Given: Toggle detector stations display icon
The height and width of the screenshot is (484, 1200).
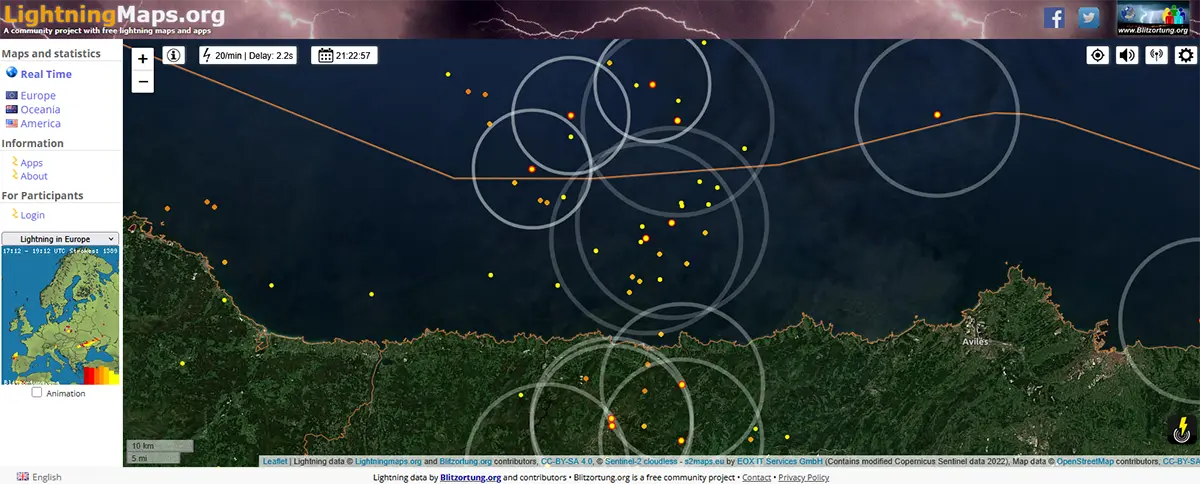Looking at the screenshot, I should pos(1156,55).
